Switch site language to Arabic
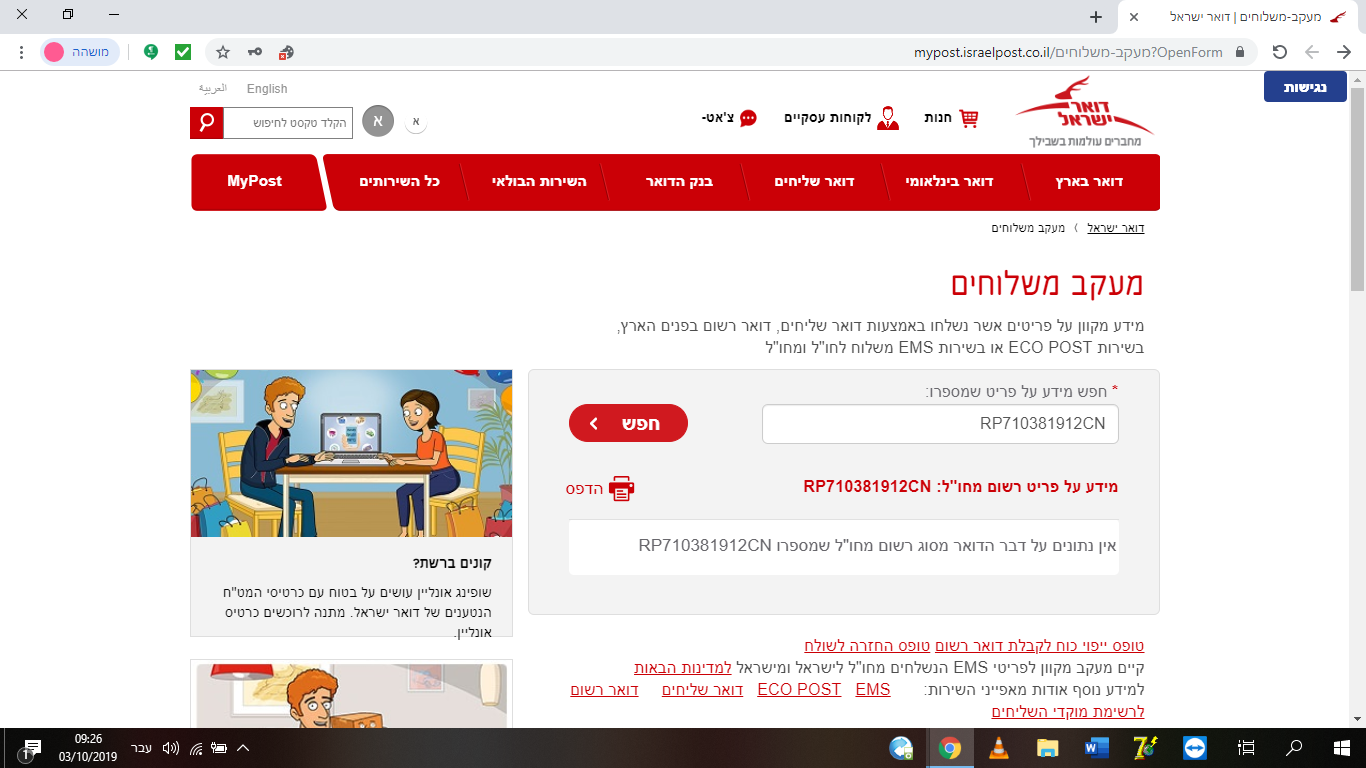This screenshot has width=1366, height=768. 213,89
